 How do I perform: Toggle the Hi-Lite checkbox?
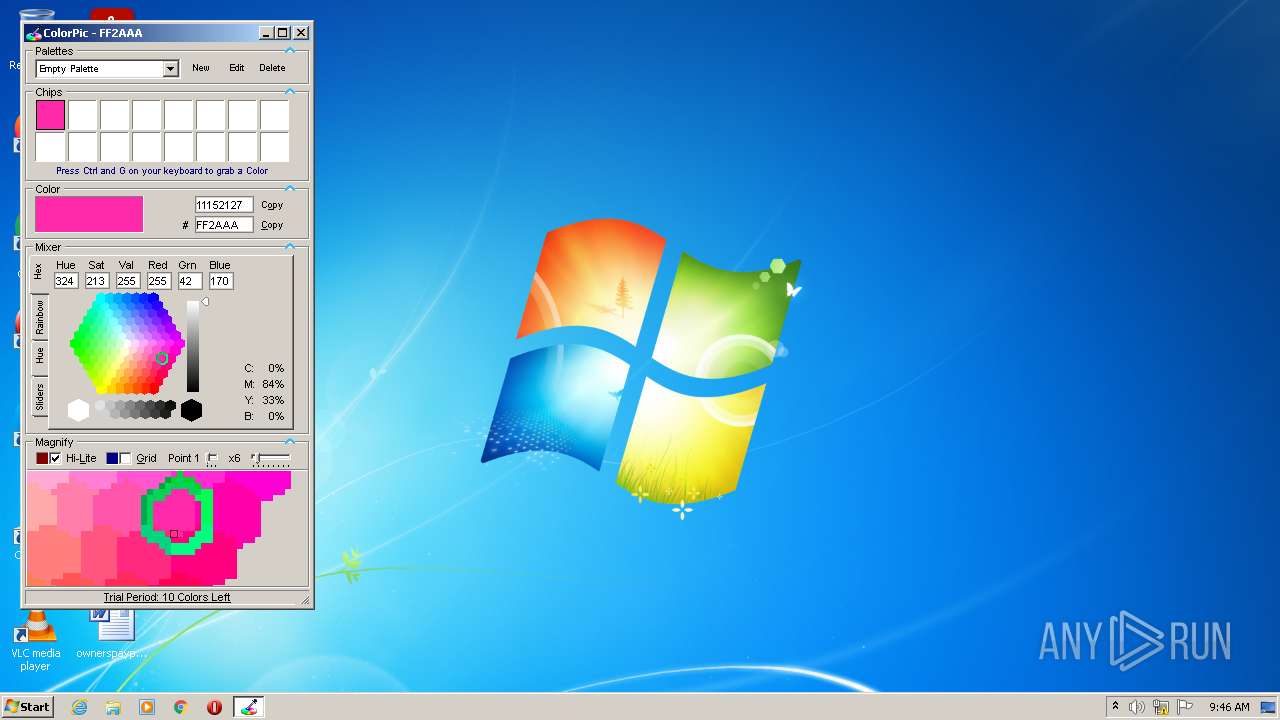pos(55,459)
